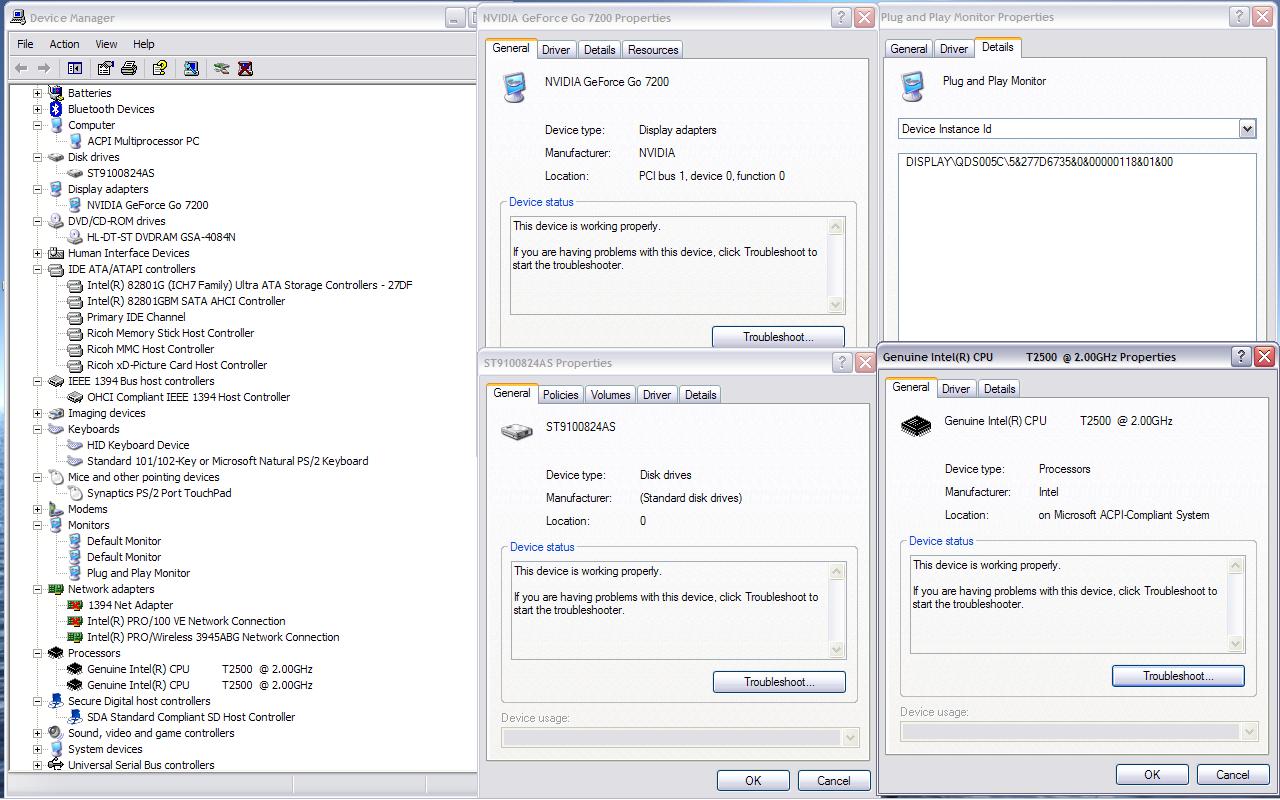Image resolution: width=1280 pixels, height=800 pixels.
Task: Click the Help question-mark in NVIDIA GeForce Properties title bar
Action: coord(842,17)
